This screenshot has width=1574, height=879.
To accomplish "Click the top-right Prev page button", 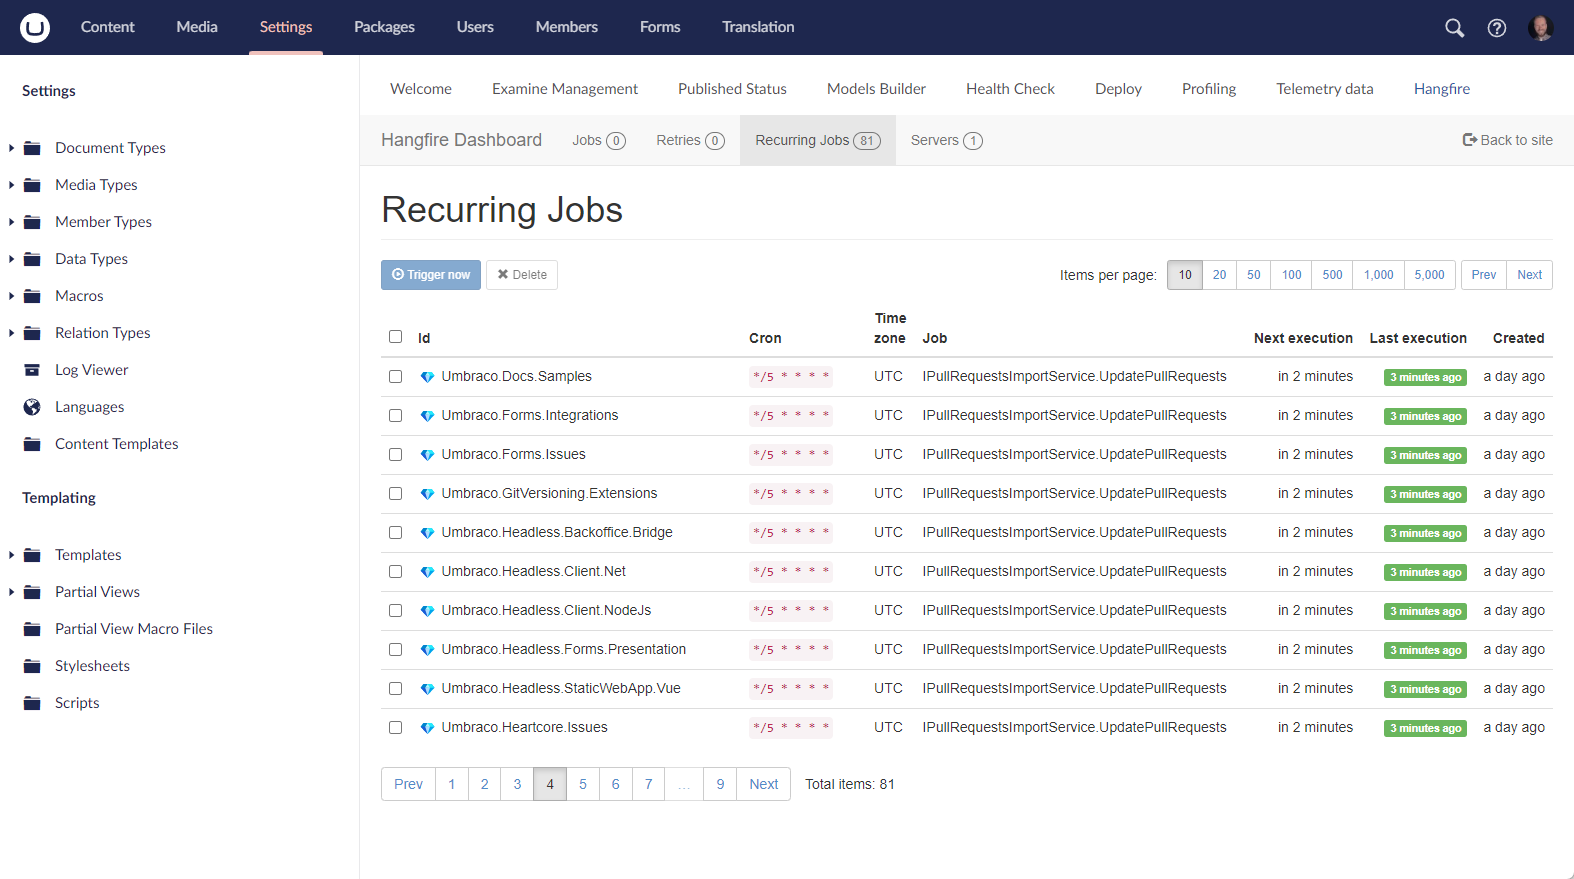I will (x=1484, y=275).
